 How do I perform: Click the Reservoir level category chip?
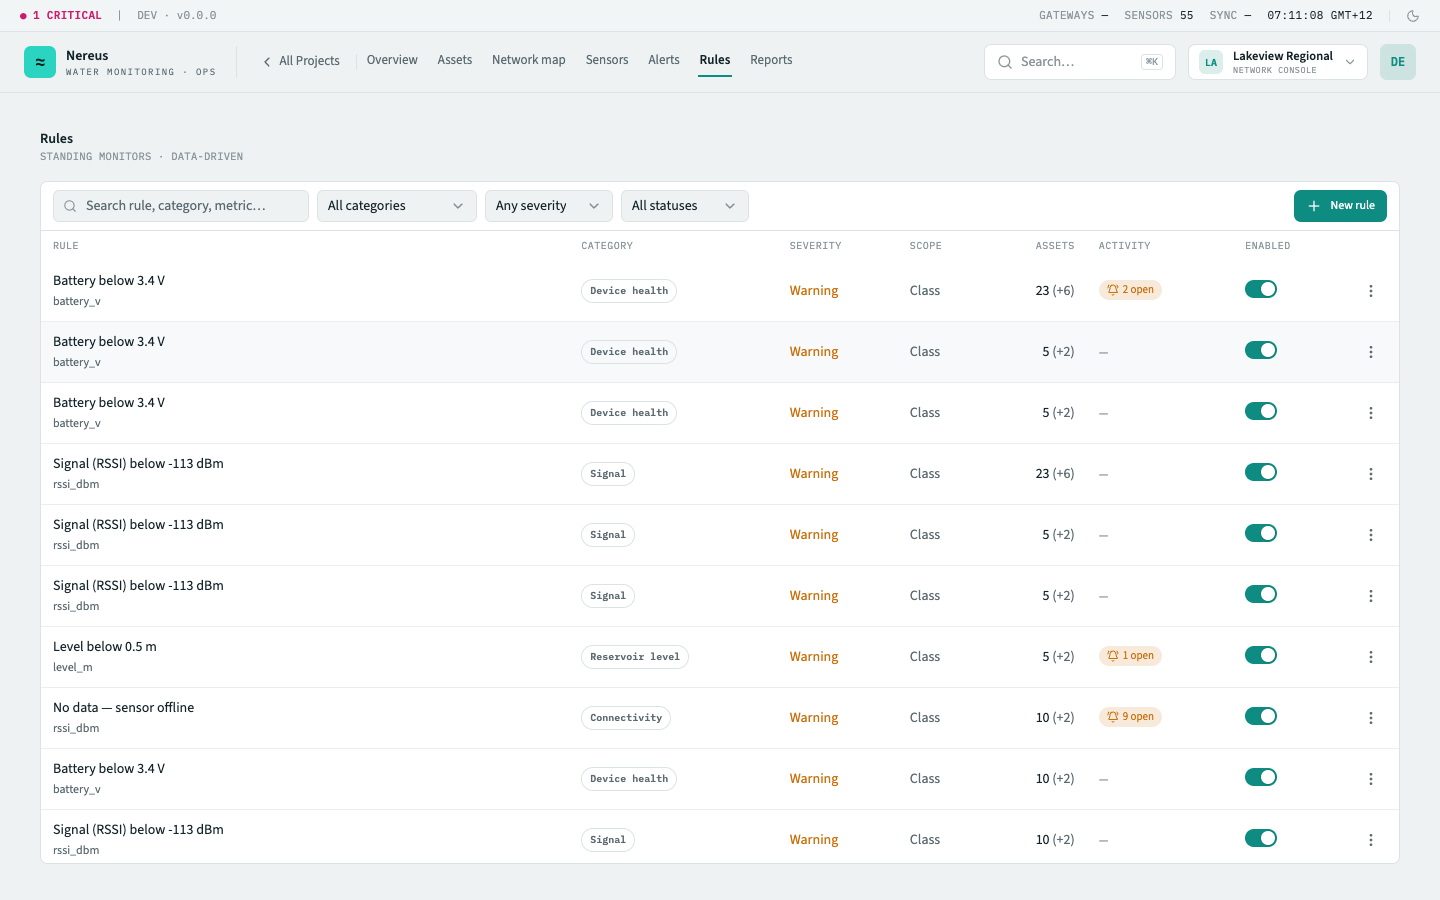(635, 657)
